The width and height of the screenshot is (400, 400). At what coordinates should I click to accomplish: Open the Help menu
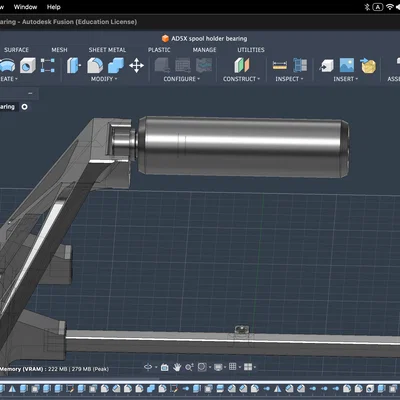pos(54,7)
